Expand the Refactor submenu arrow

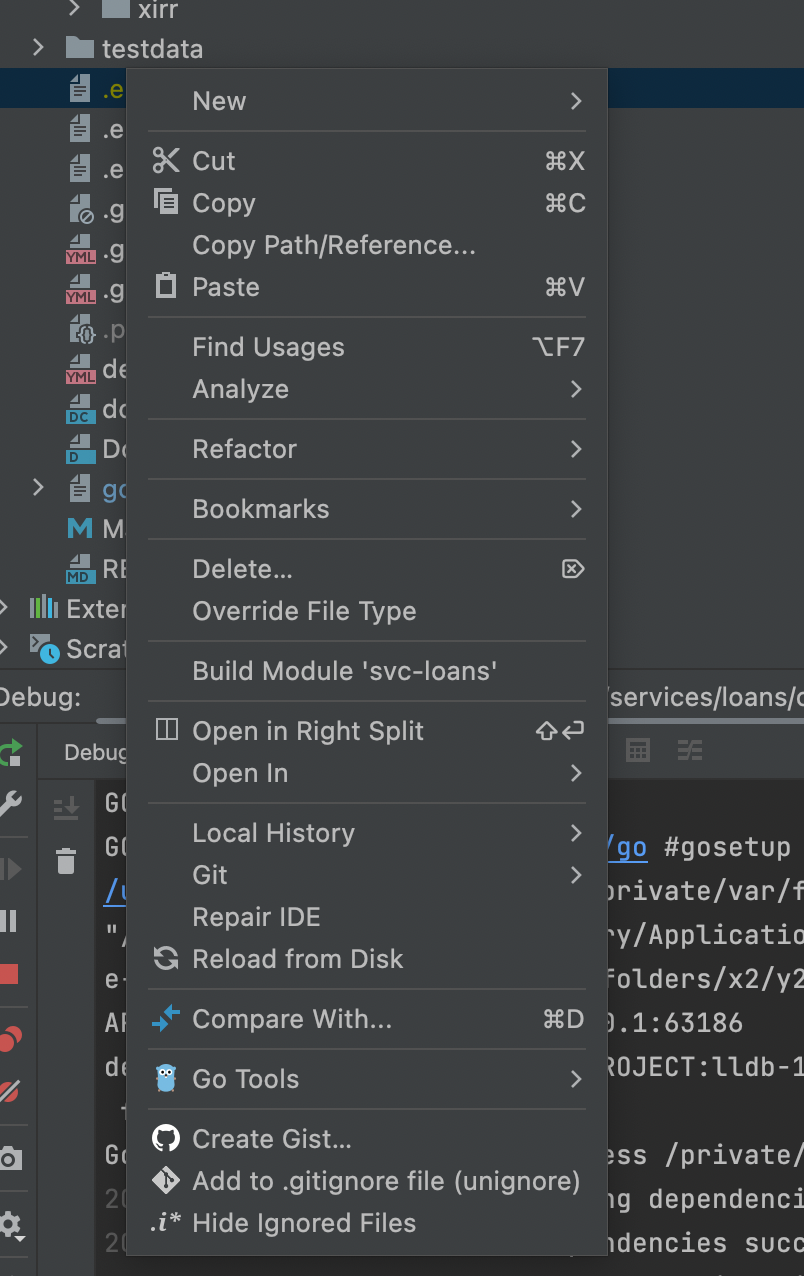(x=576, y=449)
